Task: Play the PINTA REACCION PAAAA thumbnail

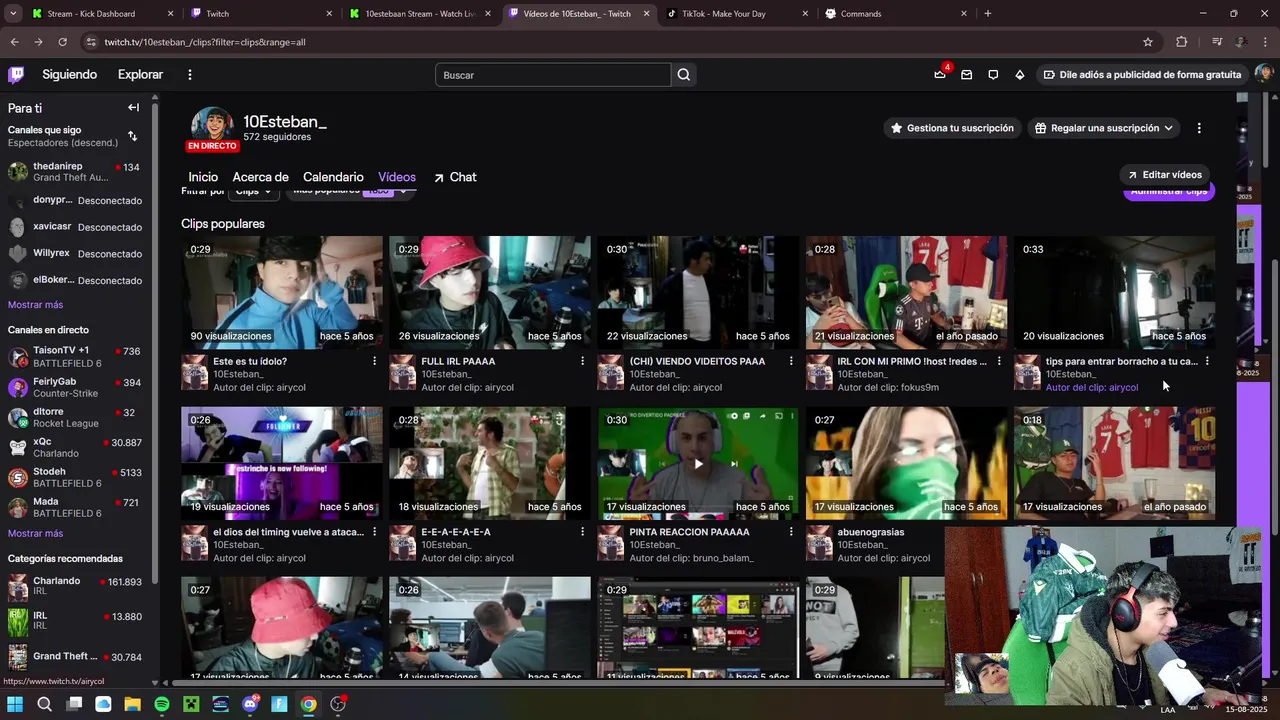Action: [x=698, y=463]
